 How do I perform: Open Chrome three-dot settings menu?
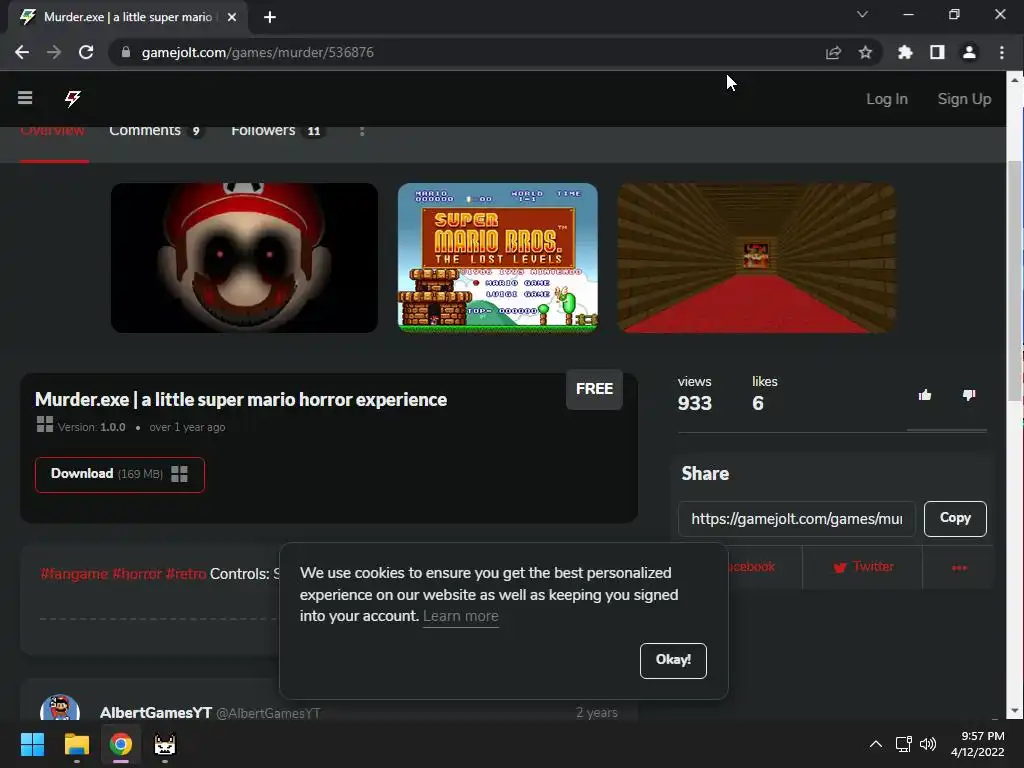pyautogui.click(x=1002, y=52)
